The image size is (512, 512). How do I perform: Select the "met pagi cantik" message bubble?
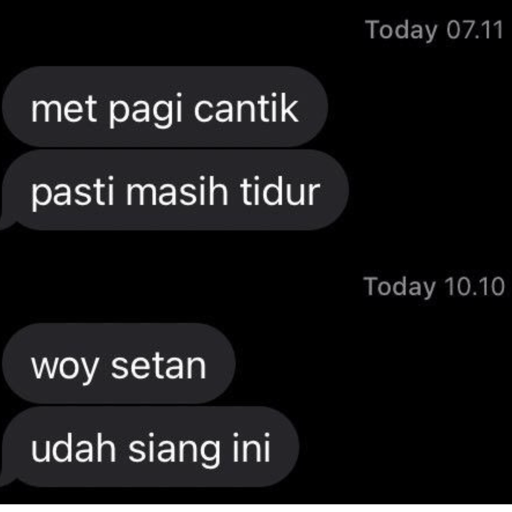click(x=165, y=107)
